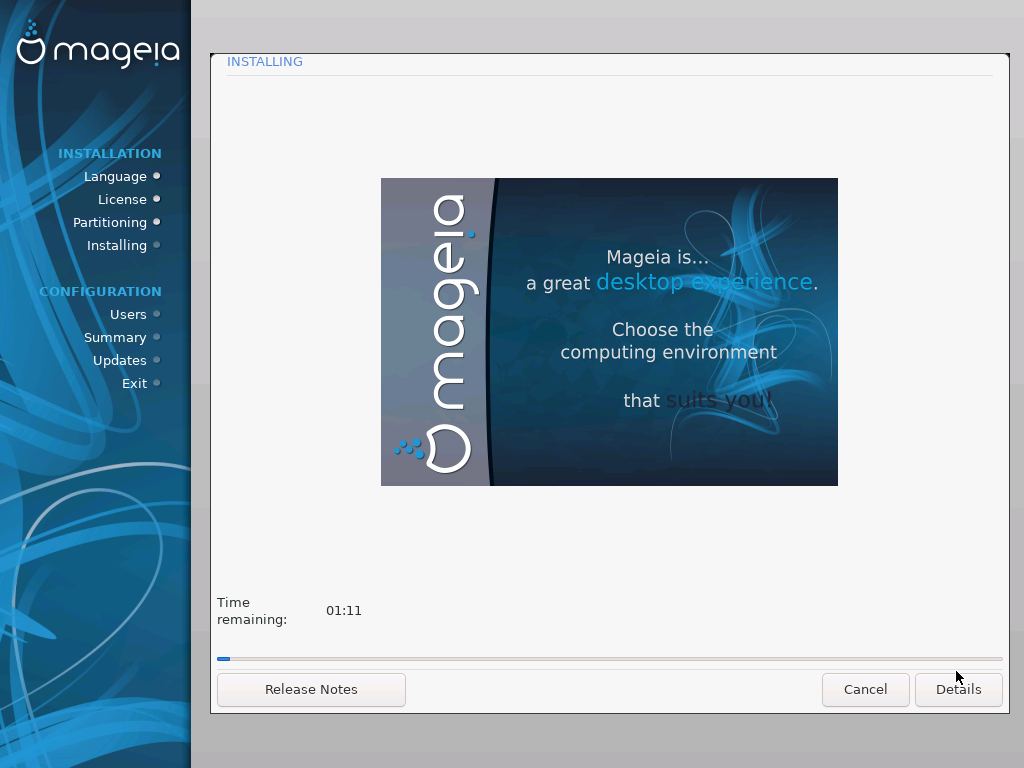Click the dot beside Partitioning
Image resolution: width=1024 pixels, height=768 pixels.
(x=157, y=222)
